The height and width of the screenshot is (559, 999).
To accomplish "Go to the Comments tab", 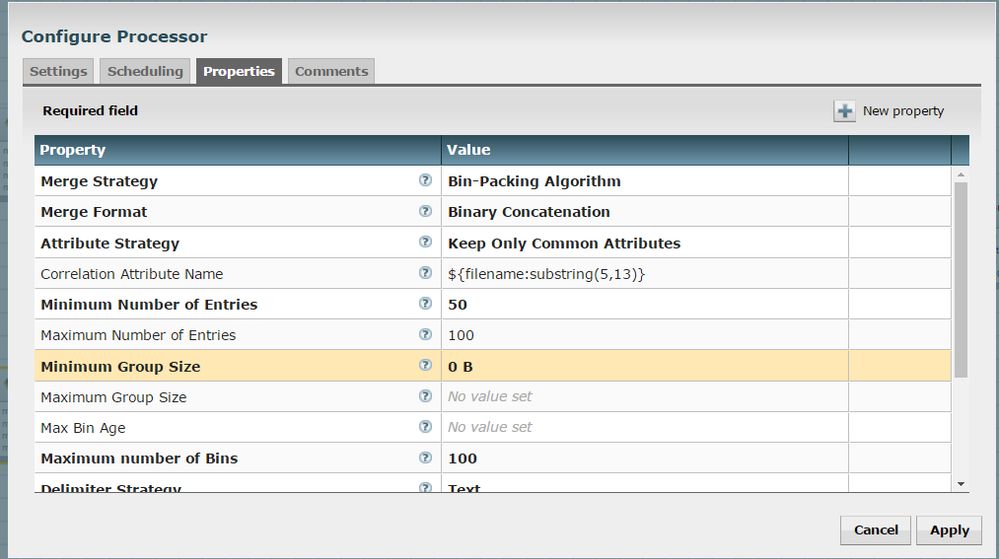I will coord(331,71).
